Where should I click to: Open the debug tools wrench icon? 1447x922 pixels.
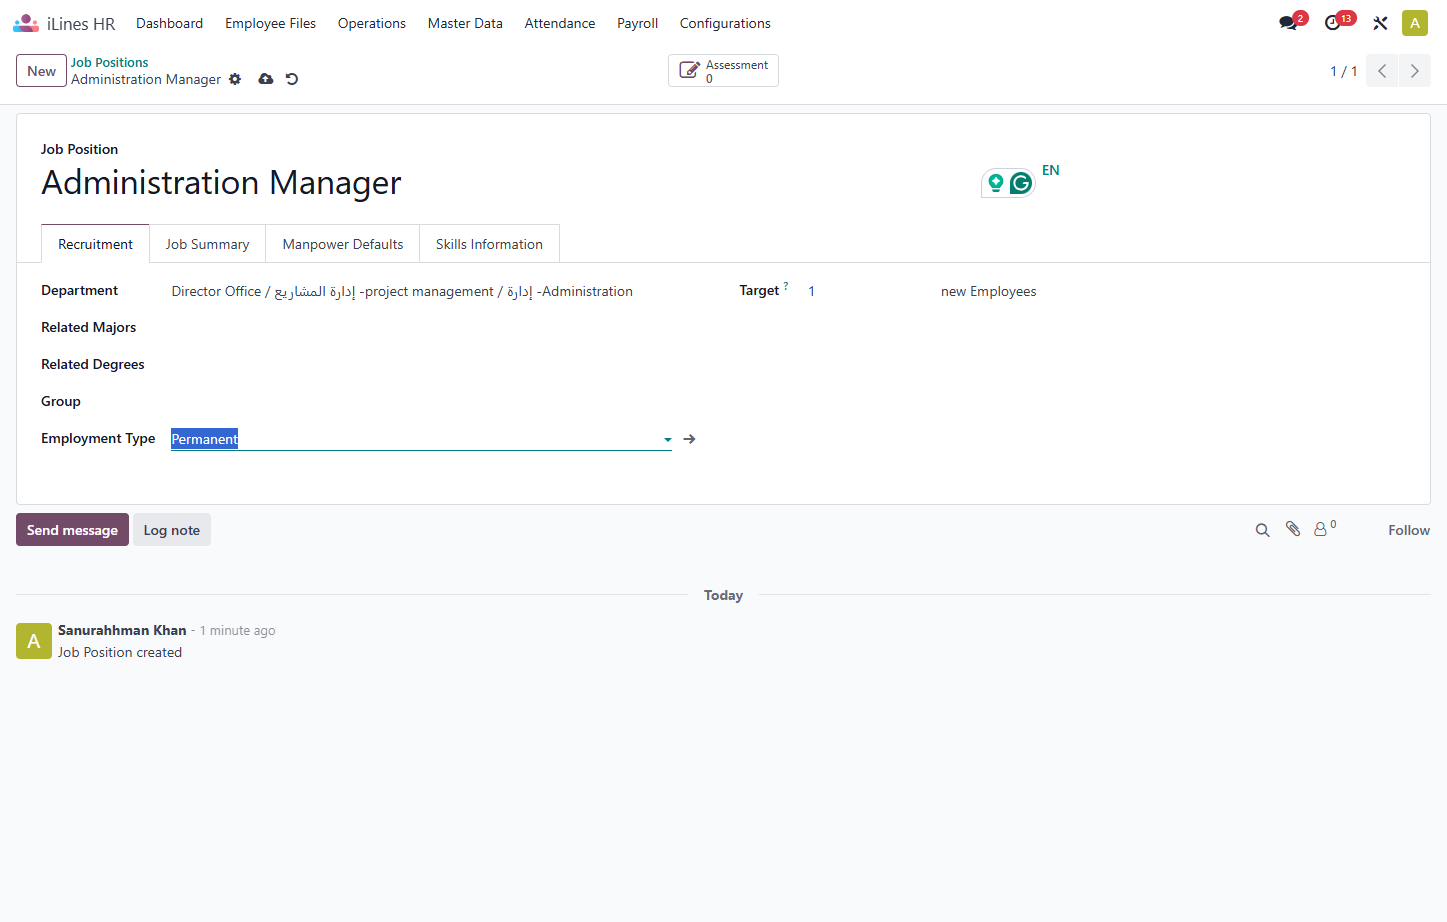click(1380, 23)
